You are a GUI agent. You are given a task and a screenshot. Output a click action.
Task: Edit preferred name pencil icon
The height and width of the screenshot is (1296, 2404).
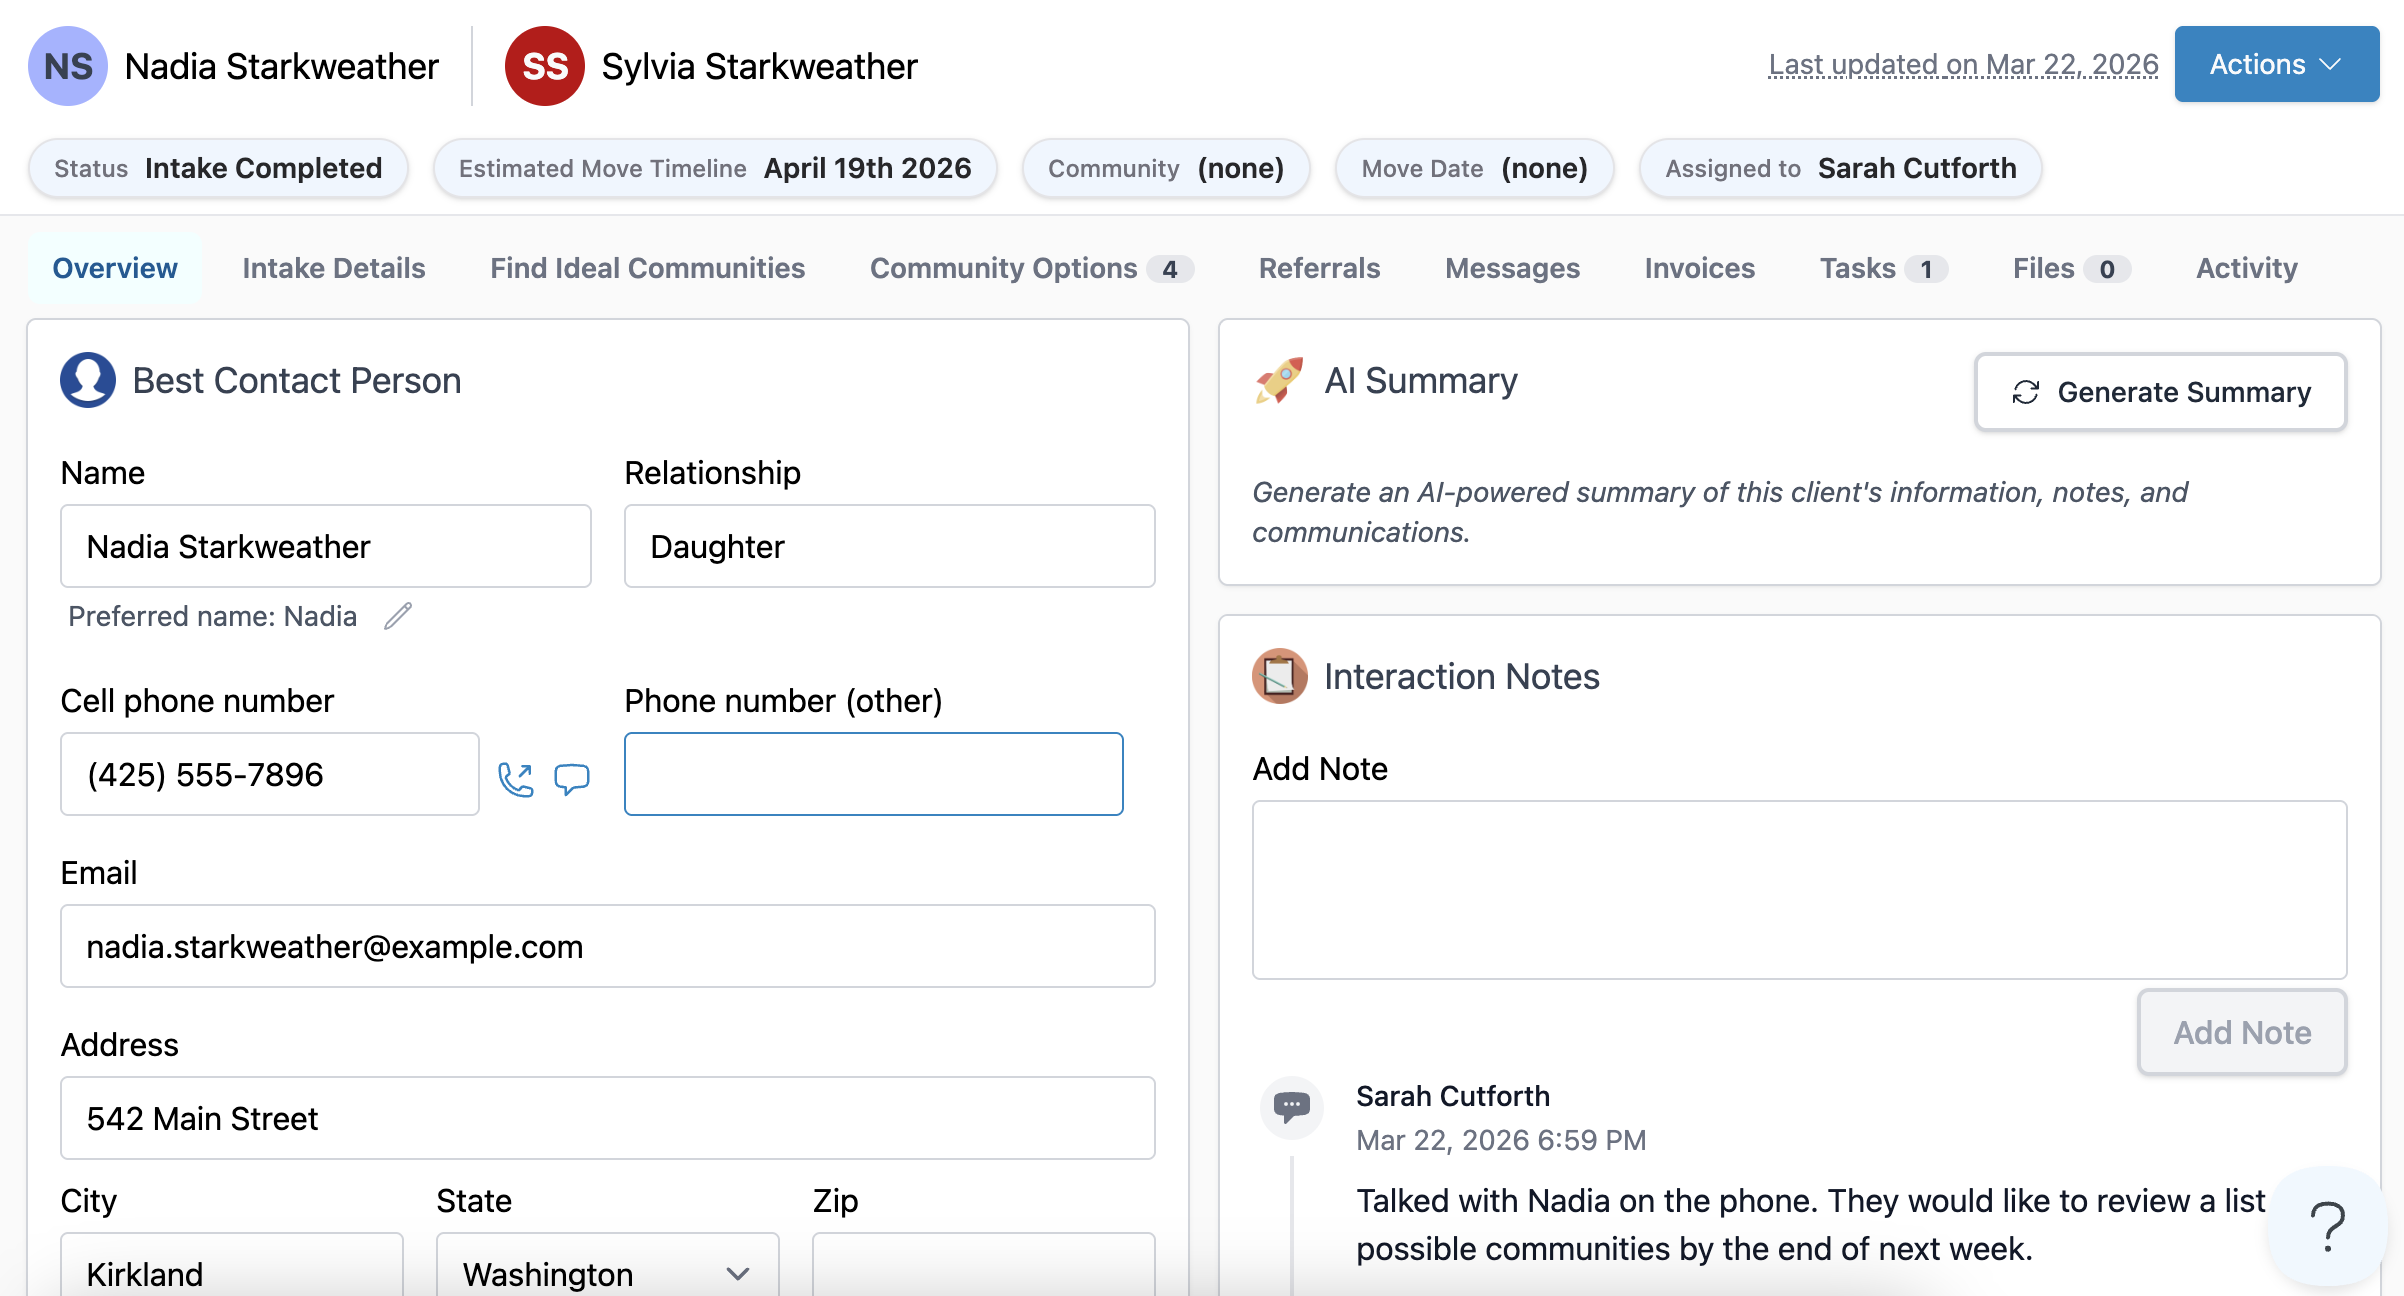(x=398, y=616)
